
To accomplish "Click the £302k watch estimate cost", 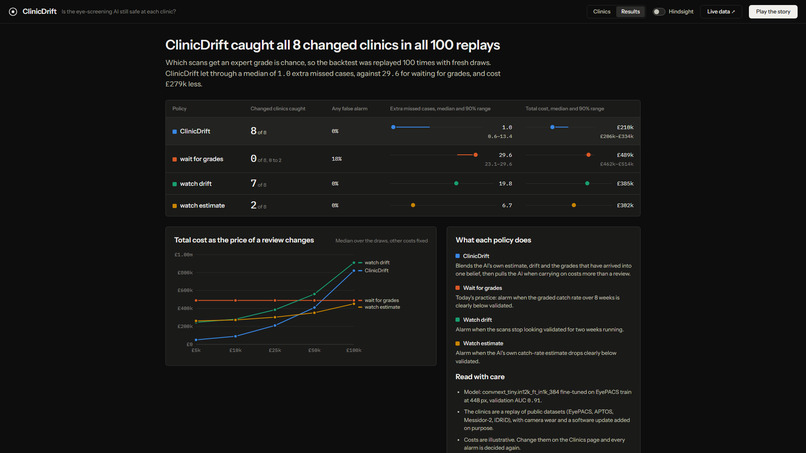I will coord(625,206).
